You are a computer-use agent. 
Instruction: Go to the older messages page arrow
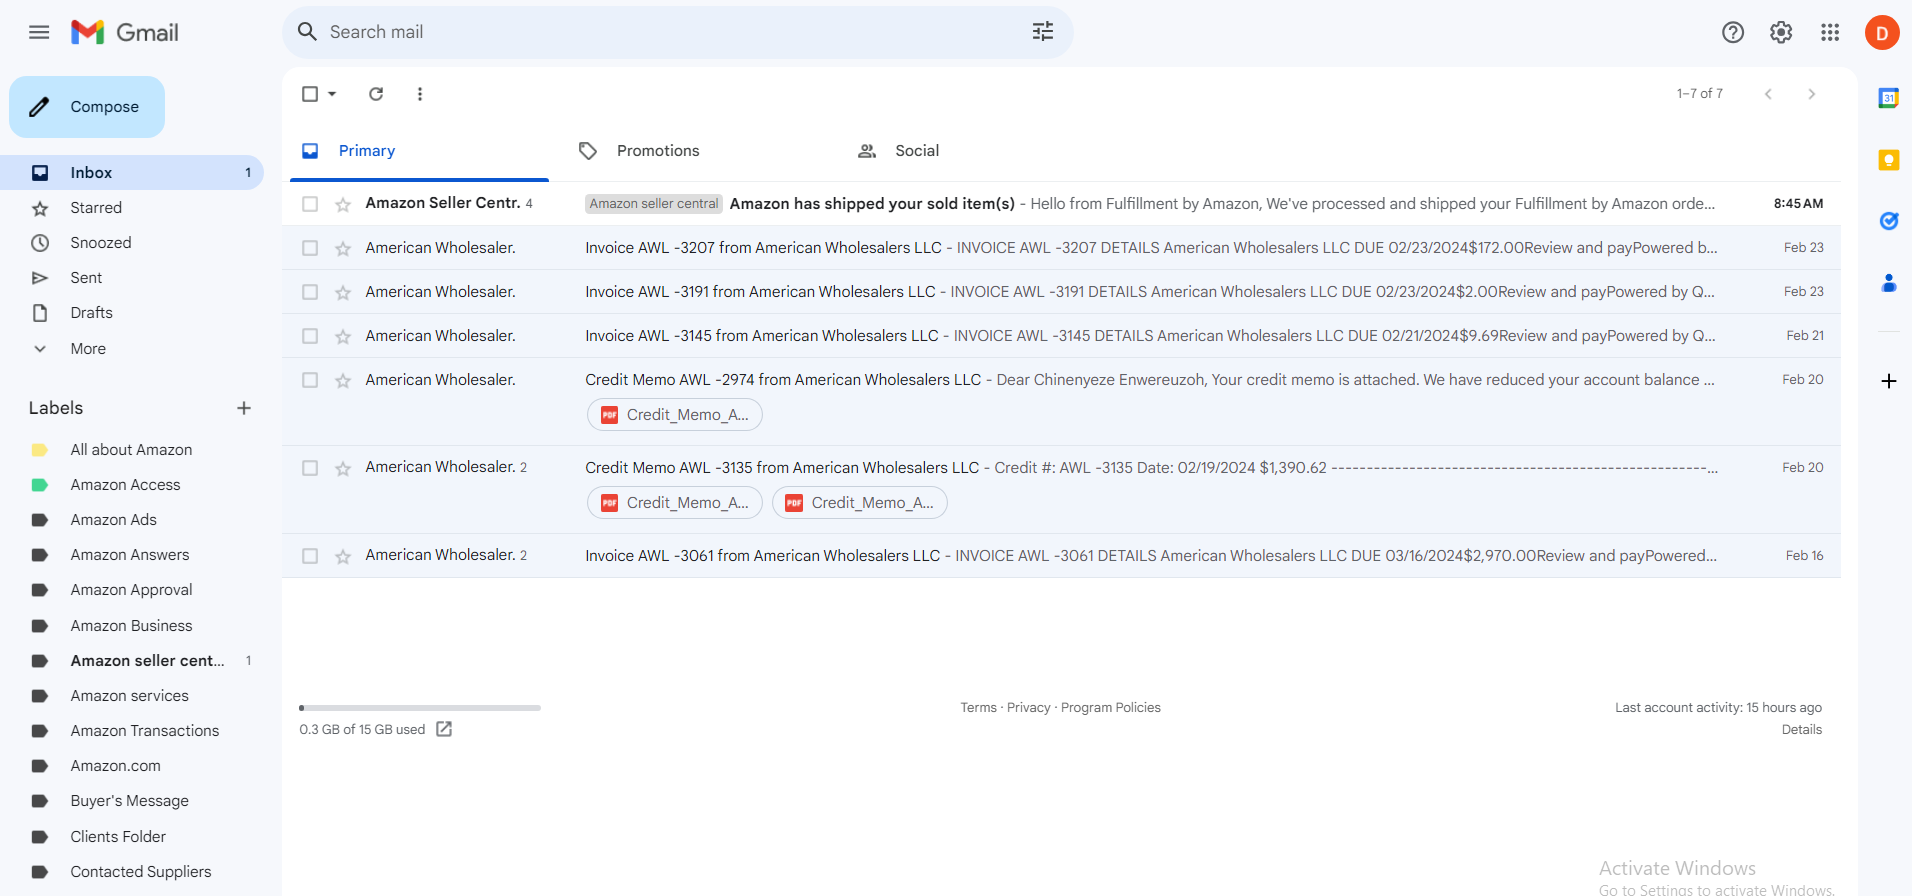[1811, 94]
